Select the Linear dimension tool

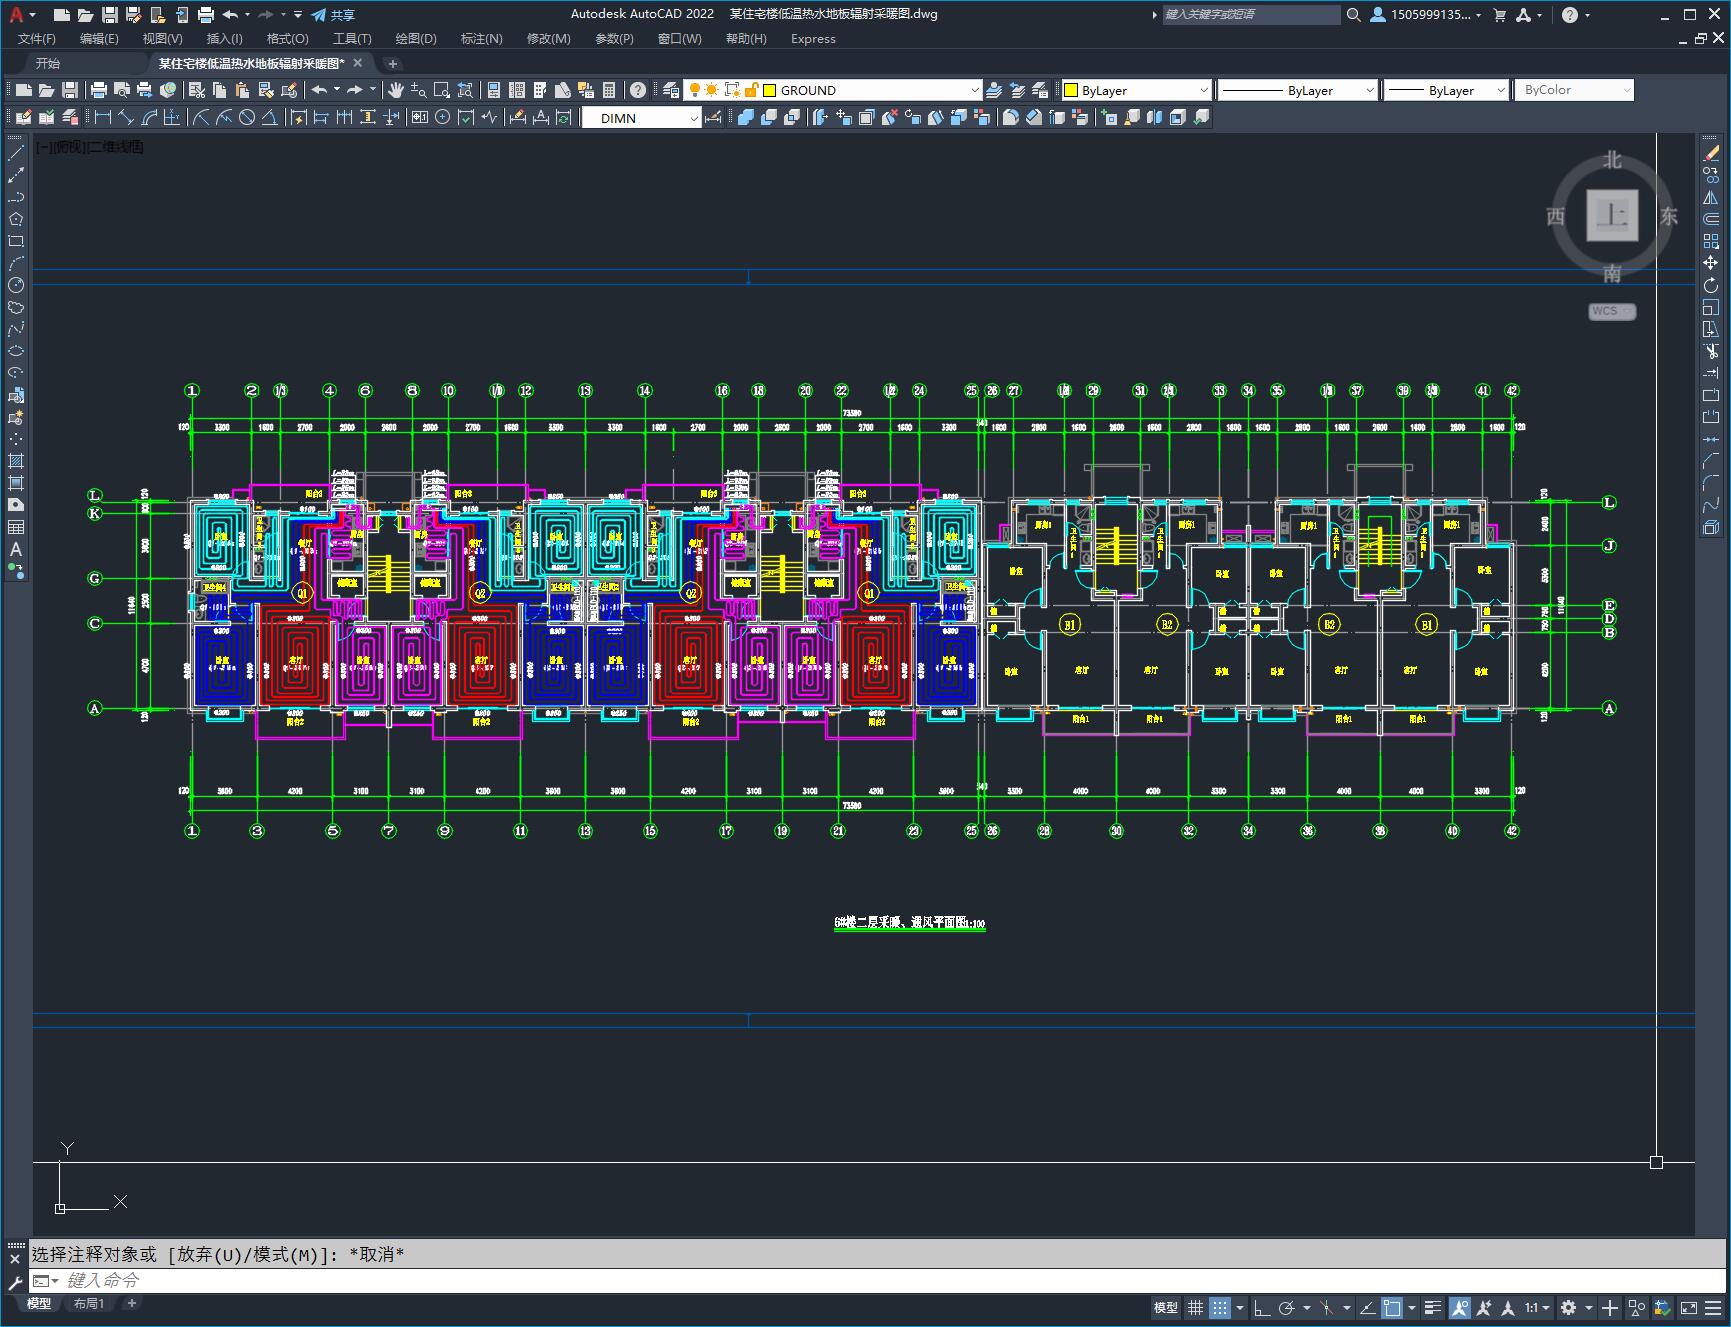[102, 117]
